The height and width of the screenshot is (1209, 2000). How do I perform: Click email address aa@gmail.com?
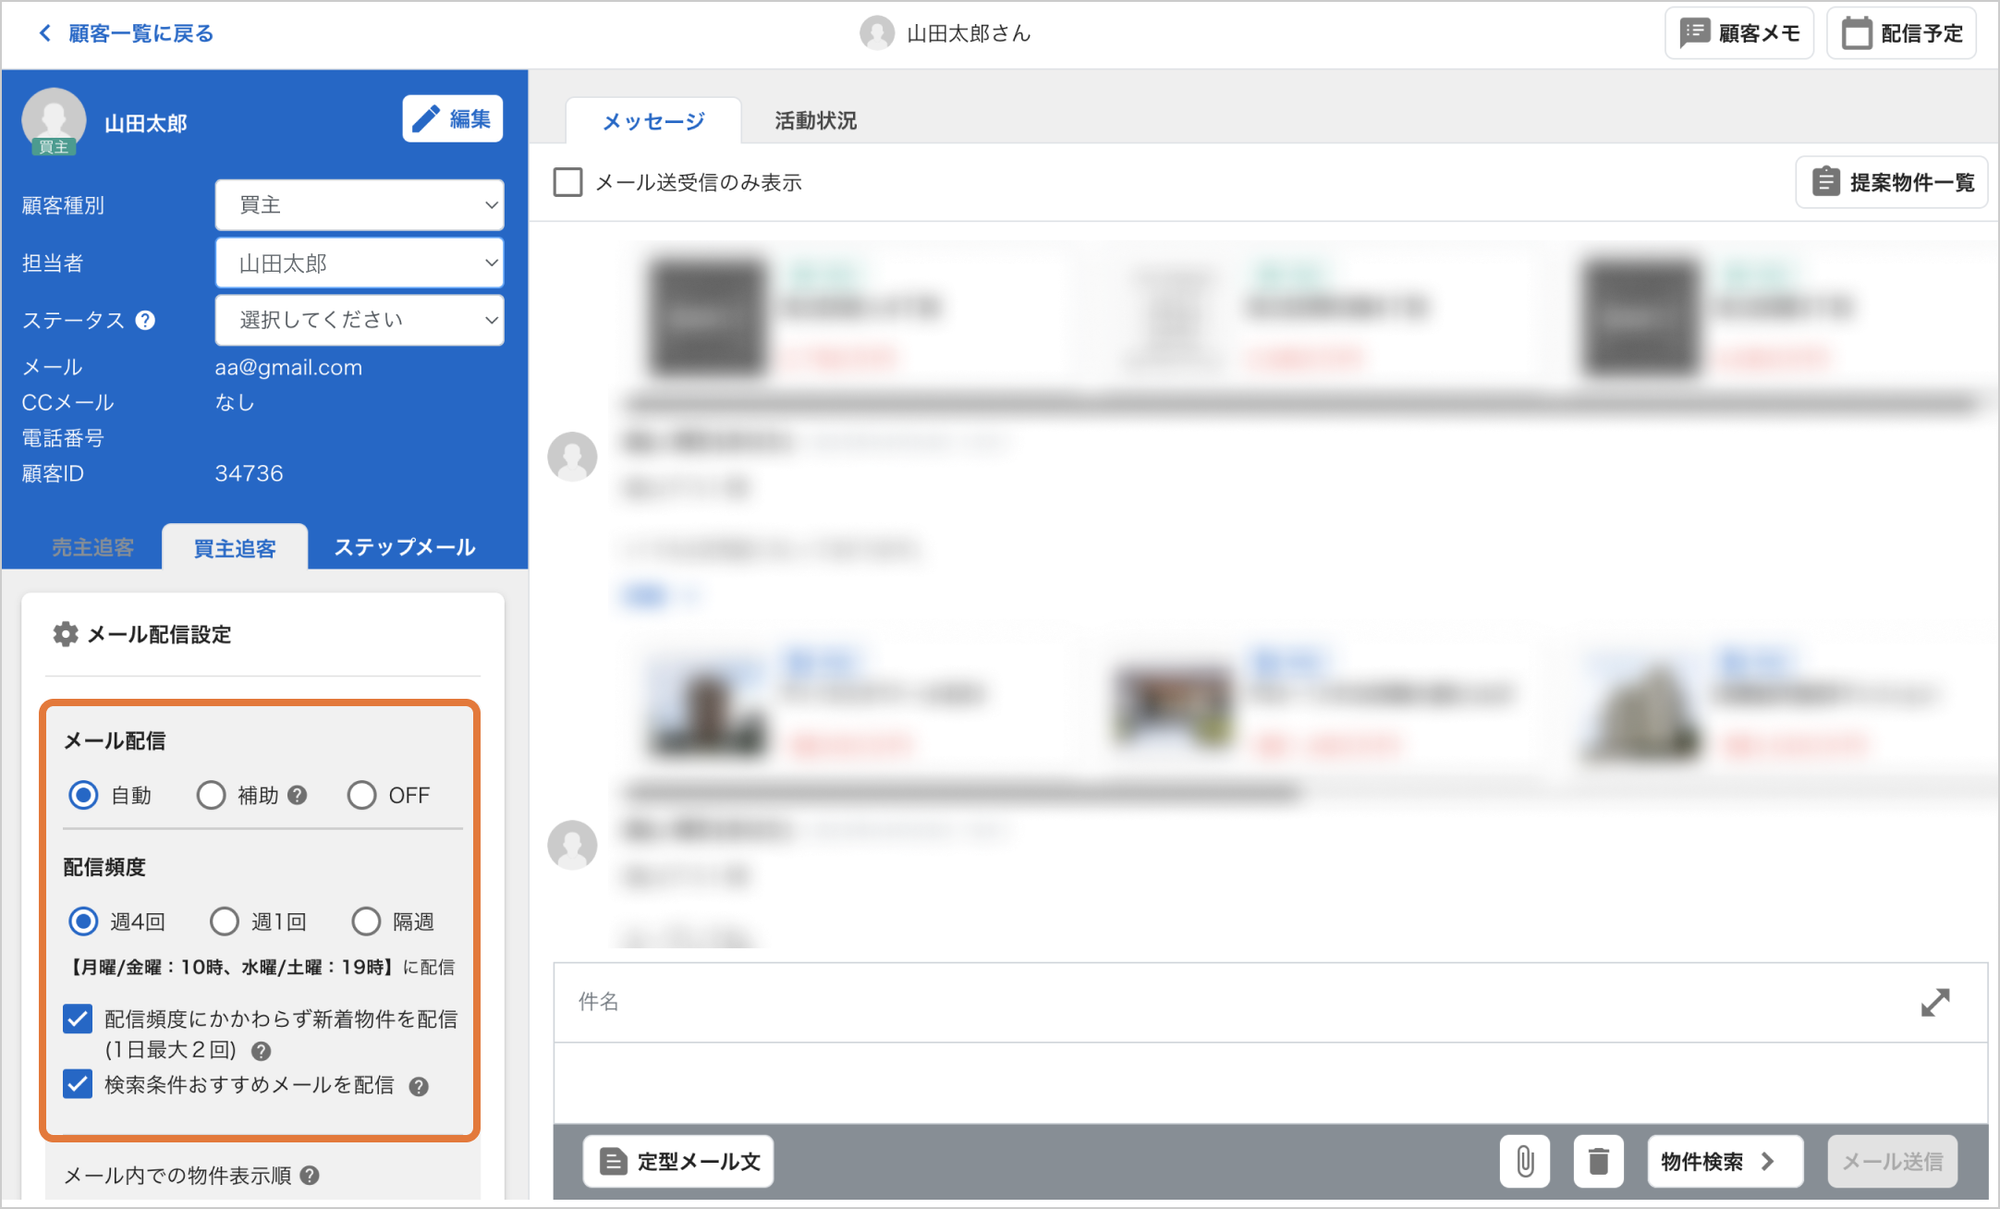pos(289,367)
